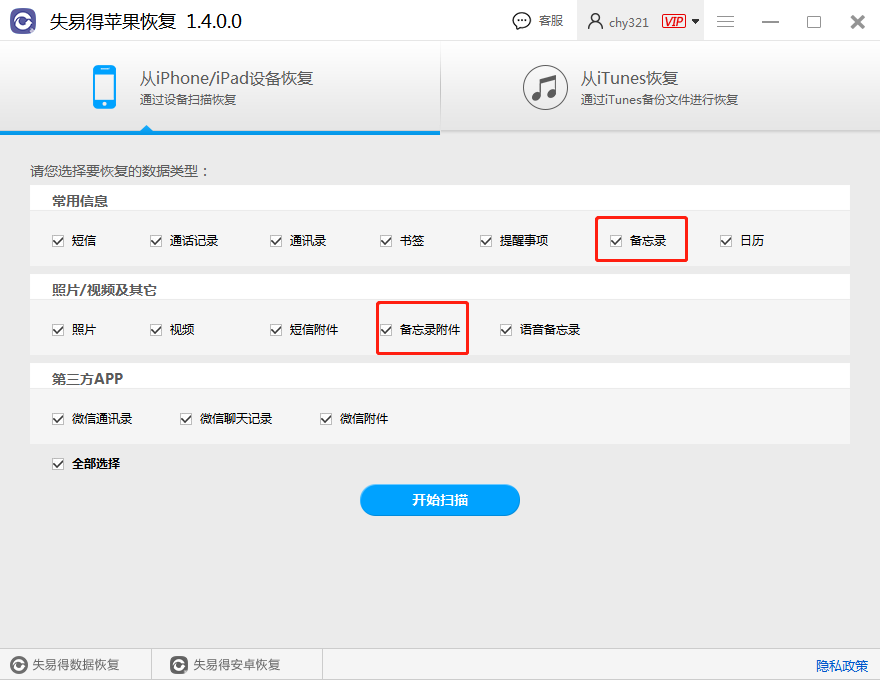Click the chy321 username
Screen dimensions: 880x680
[x=629, y=22]
